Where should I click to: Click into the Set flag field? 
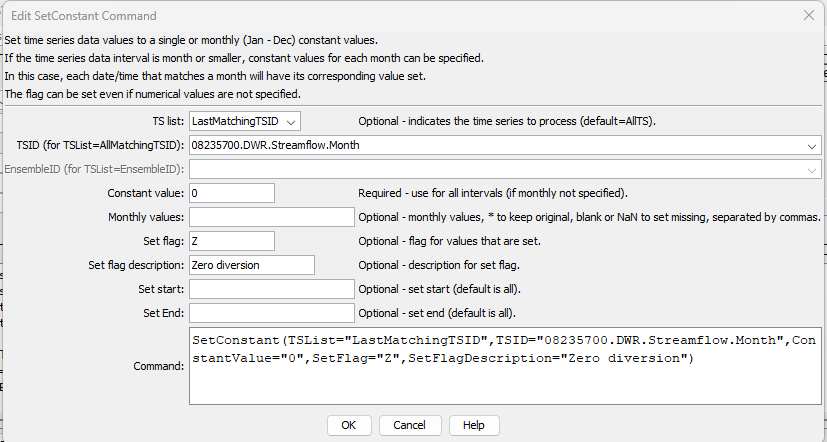pyautogui.click(x=232, y=241)
